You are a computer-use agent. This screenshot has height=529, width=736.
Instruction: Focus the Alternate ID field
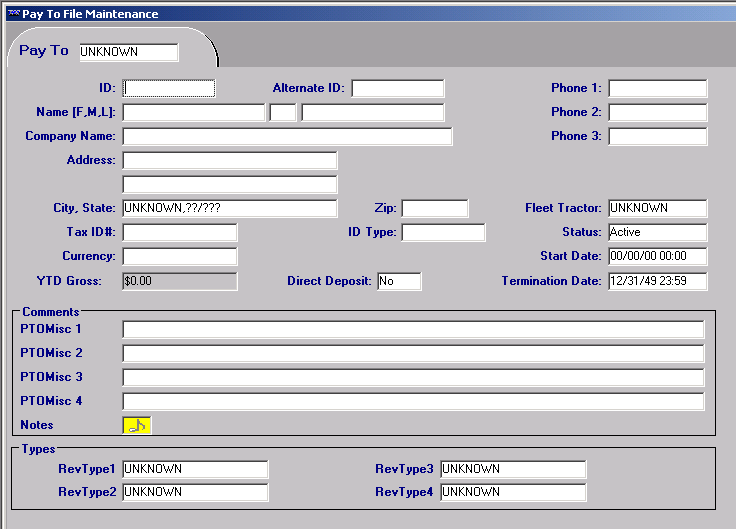[397, 88]
